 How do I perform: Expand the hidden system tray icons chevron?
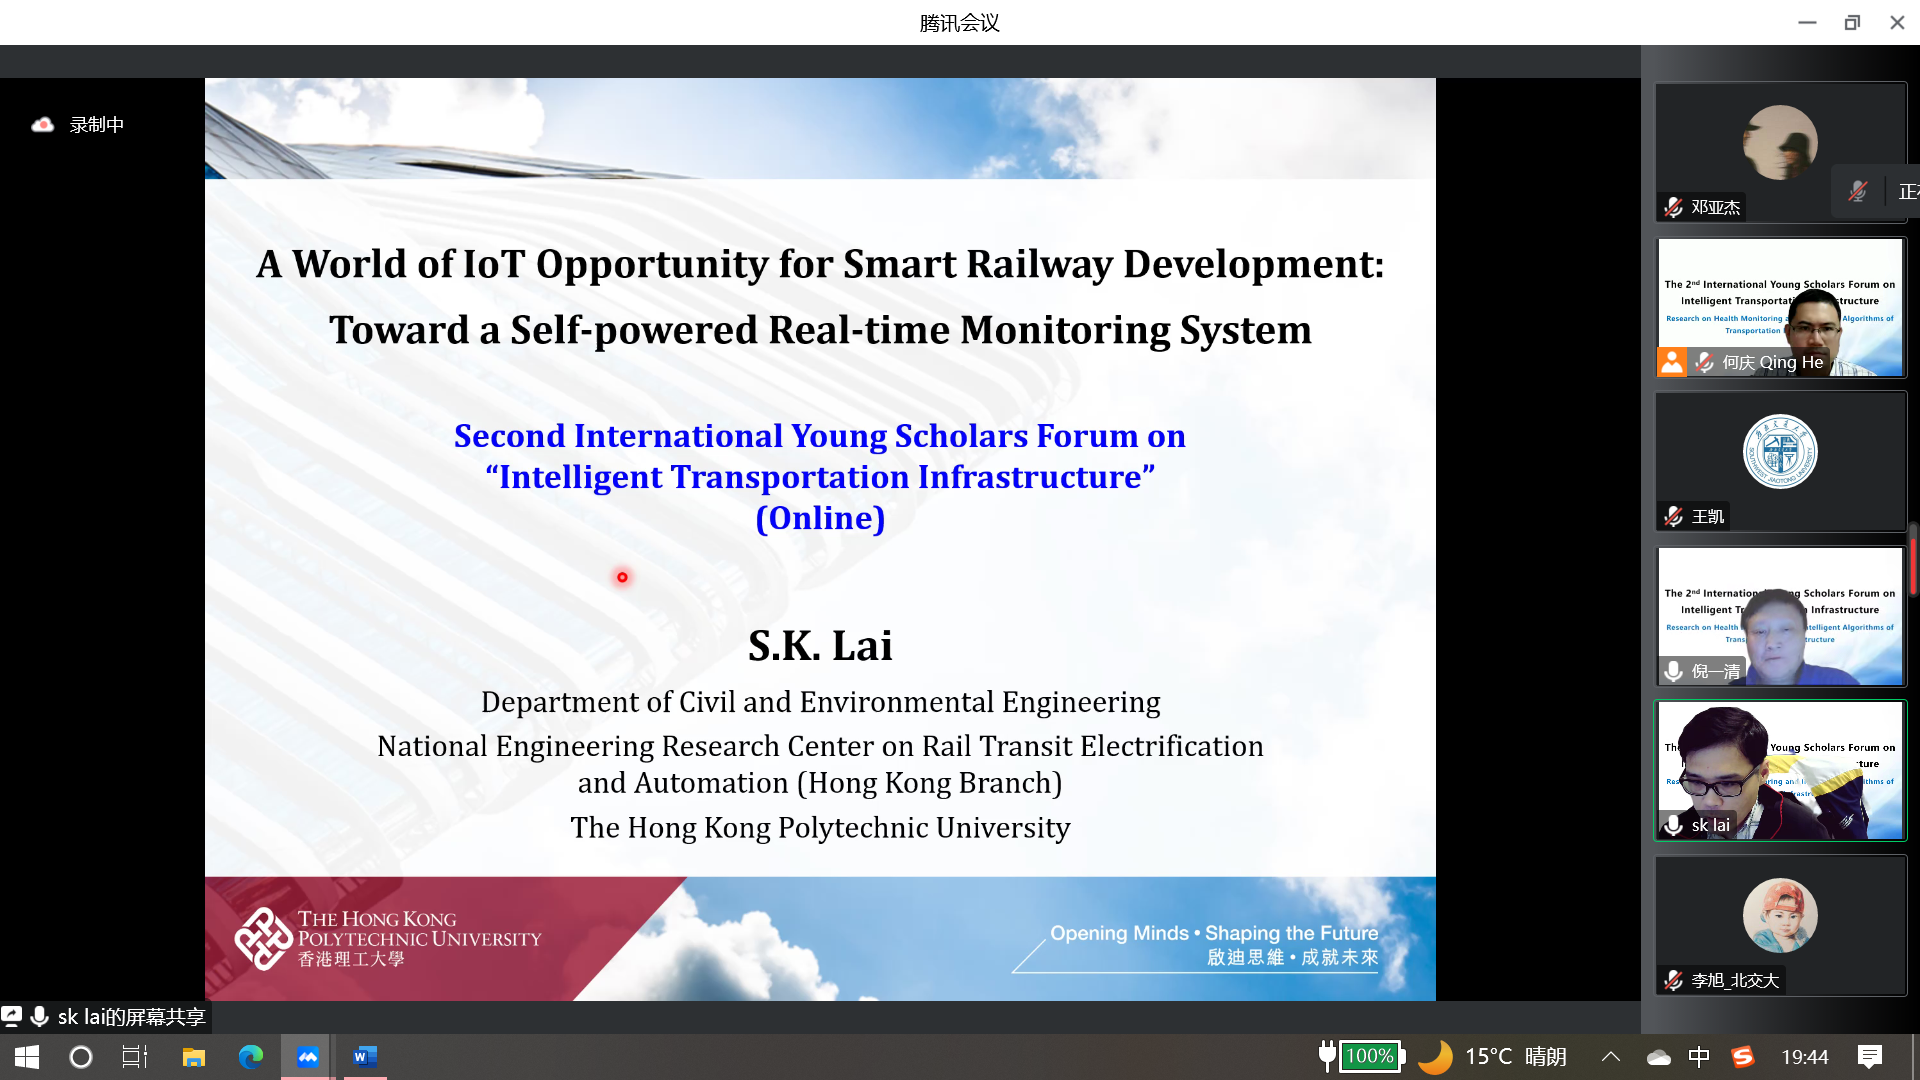[x=1611, y=1056]
